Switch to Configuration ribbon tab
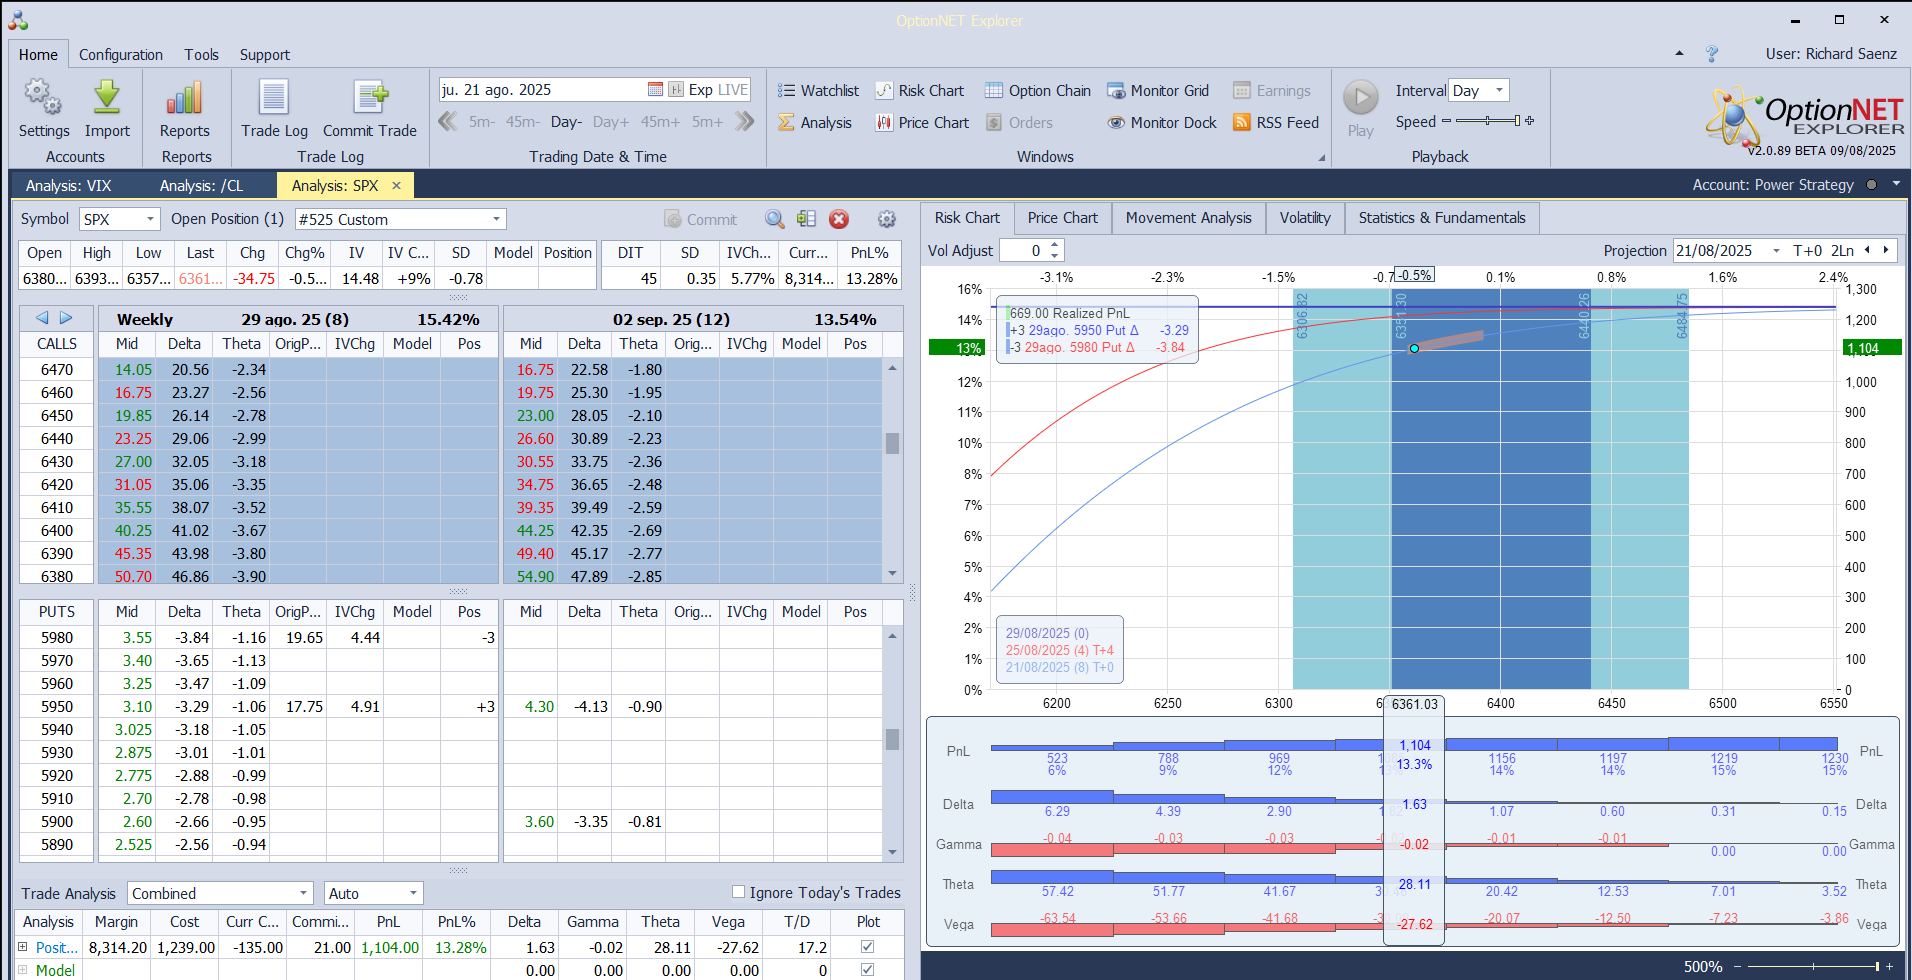 pos(121,55)
